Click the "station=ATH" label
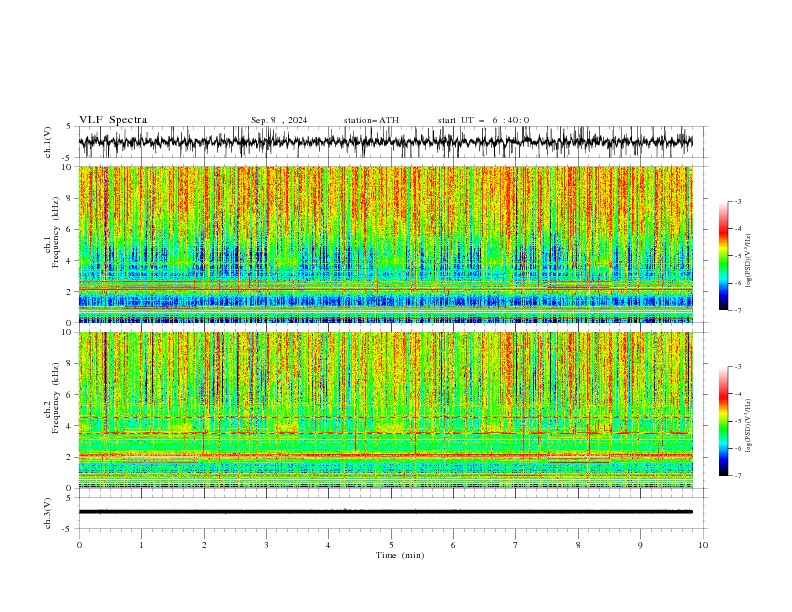The height and width of the screenshot is (612, 792). point(371,120)
